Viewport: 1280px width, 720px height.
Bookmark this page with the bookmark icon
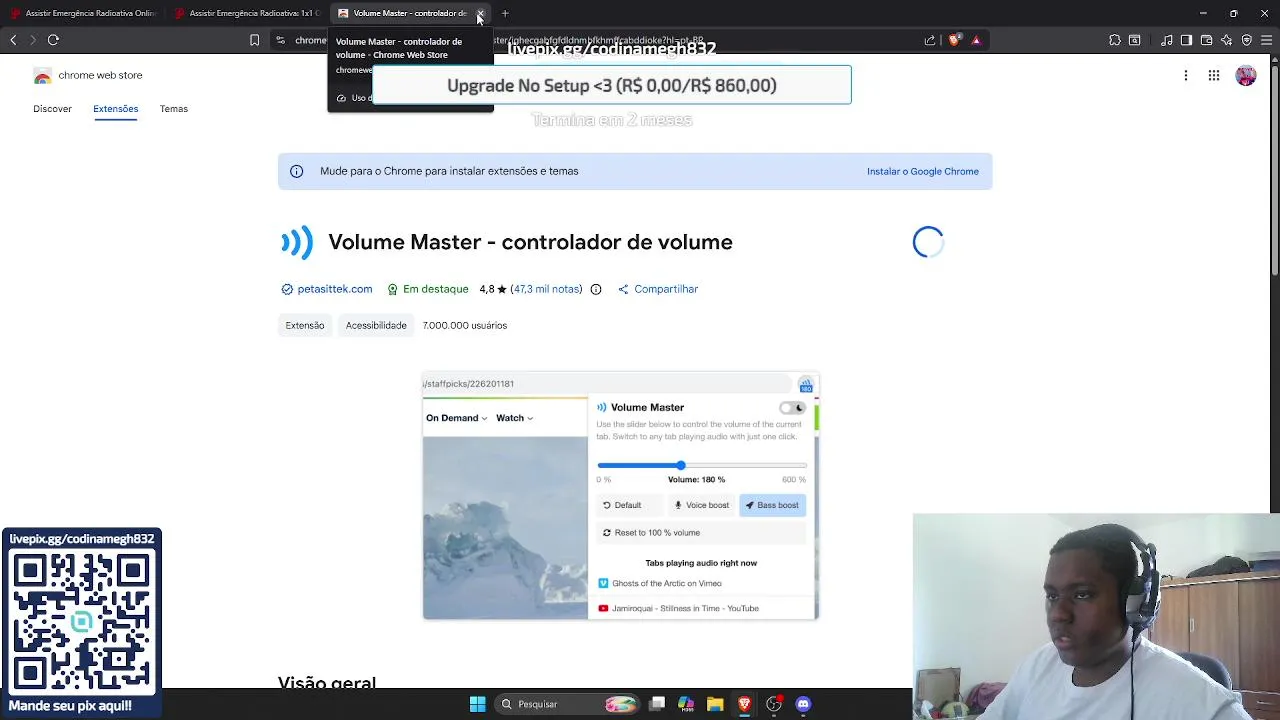[x=254, y=40]
